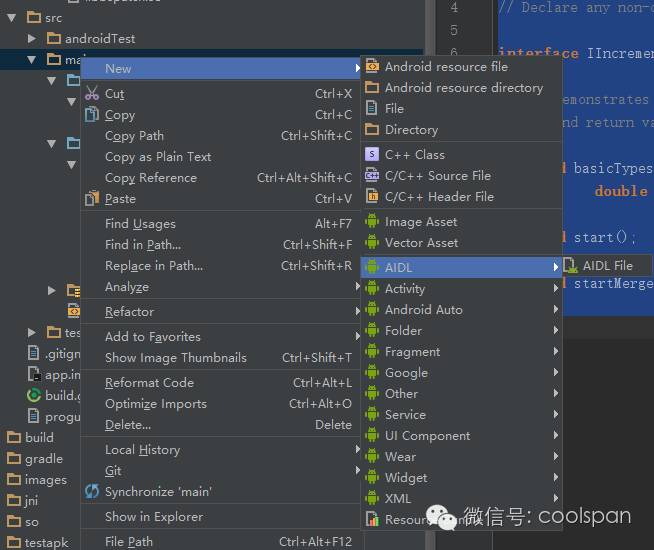Image resolution: width=654 pixels, height=550 pixels.
Task: Open the Analyze submenu arrow
Action: pyautogui.click(x=357, y=286)
